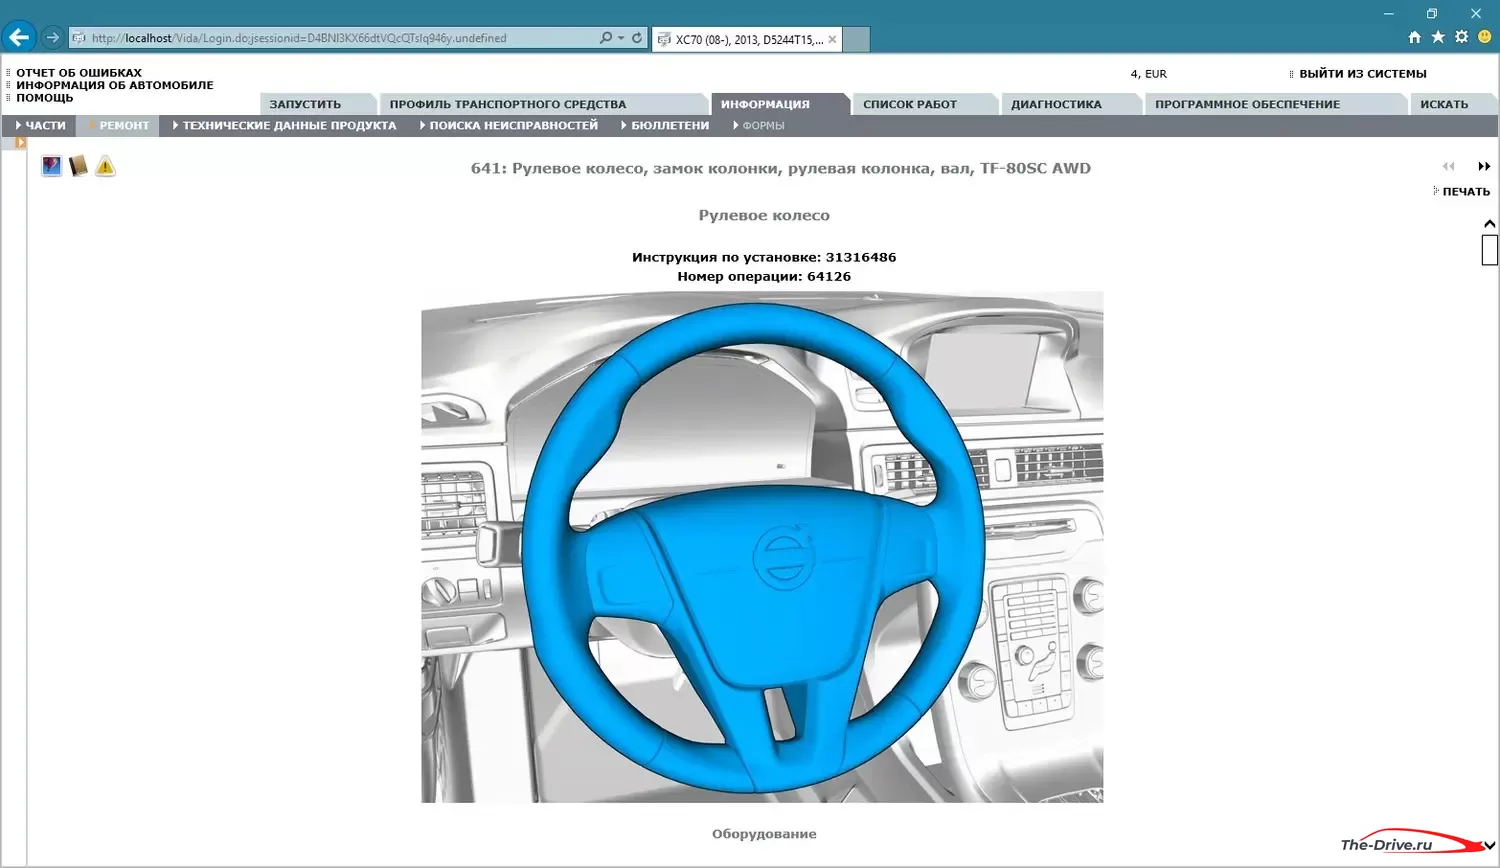The image size is (1500, 868).
Task: Open the ПОМОЩЬ help link
Action: (45, 98)
